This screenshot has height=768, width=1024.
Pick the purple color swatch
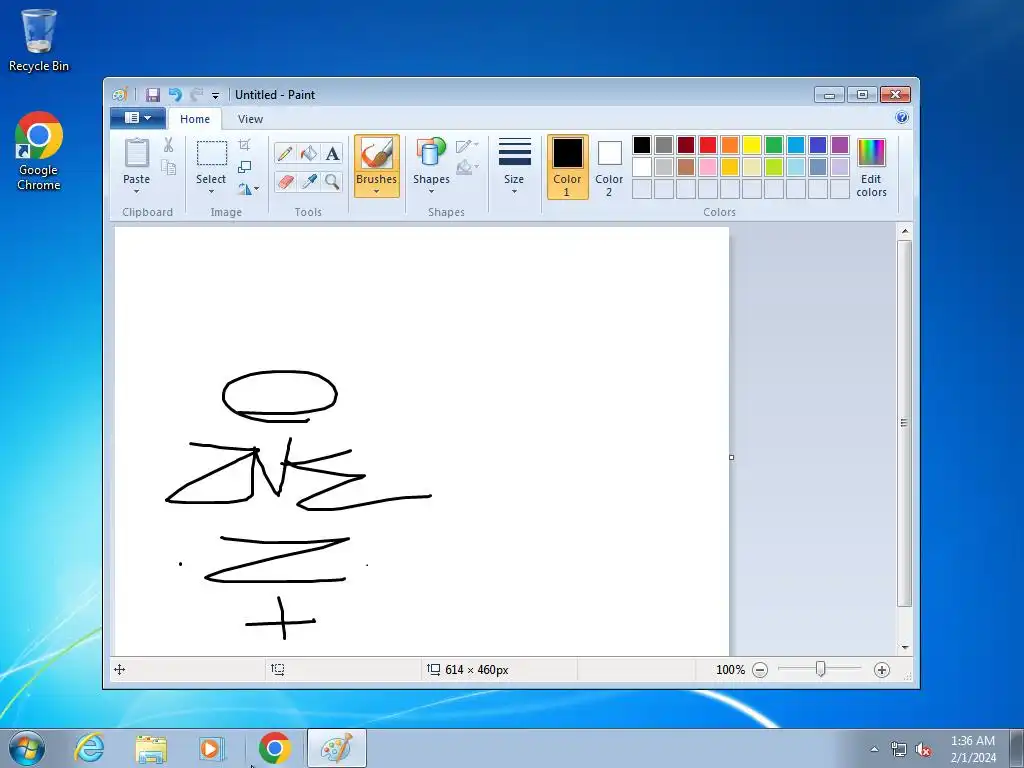840,144
